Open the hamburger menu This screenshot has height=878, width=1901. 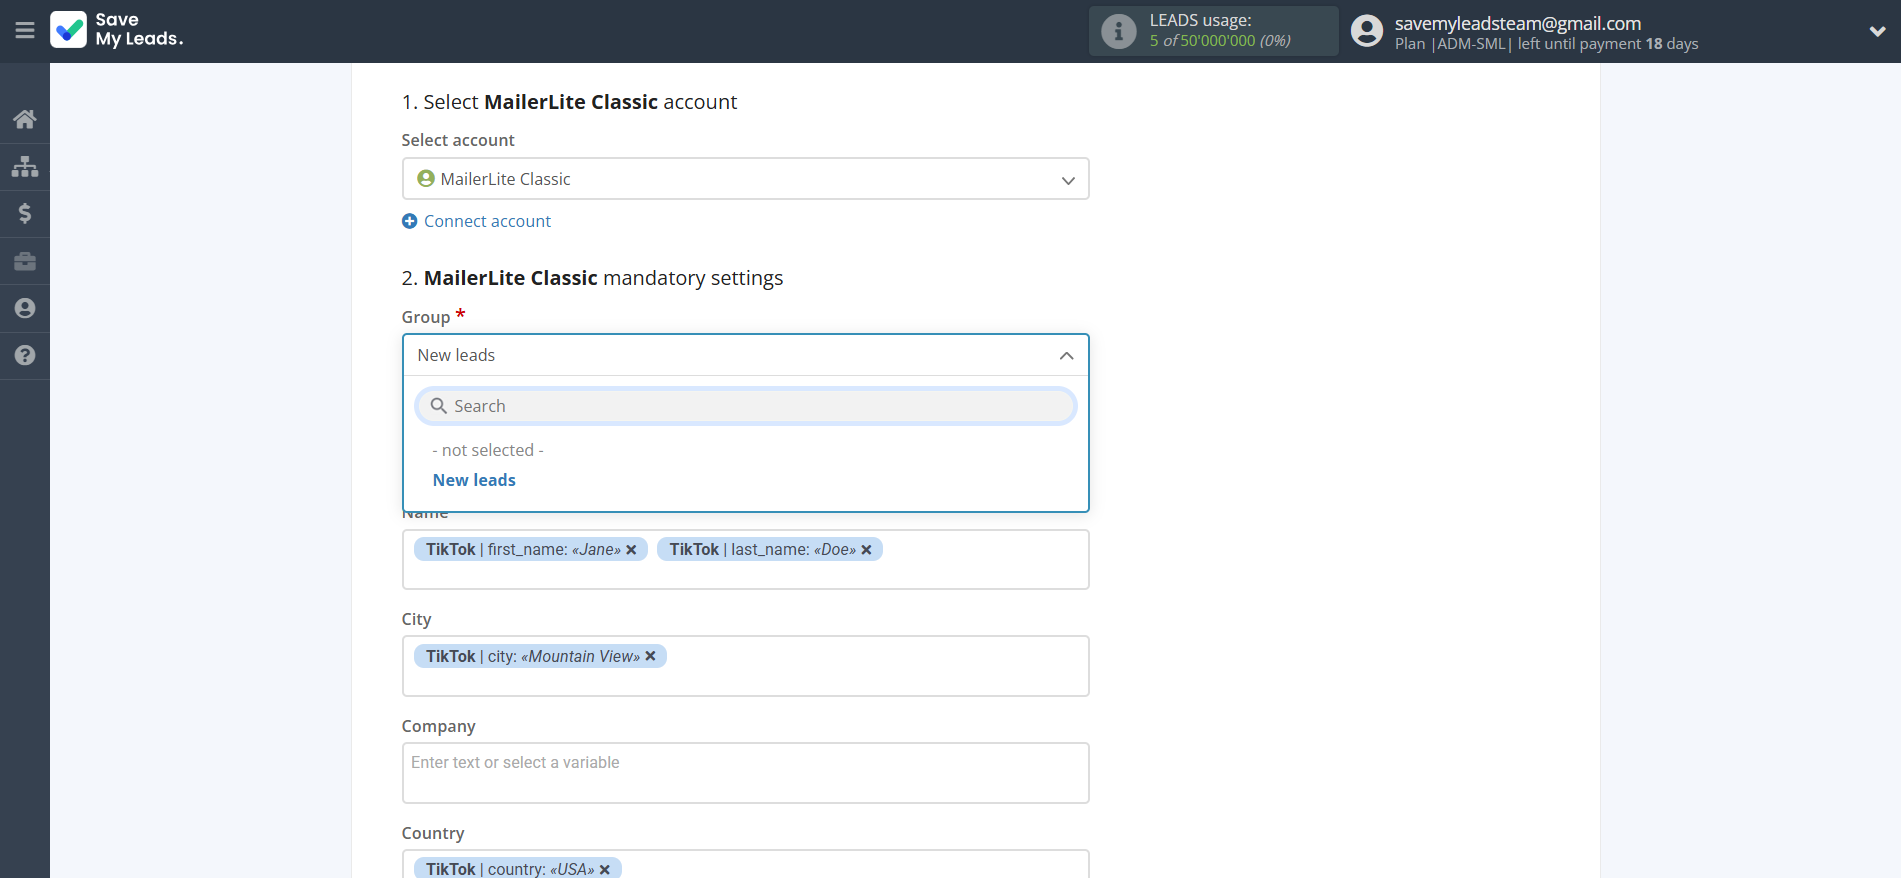(x=25, y=31)
